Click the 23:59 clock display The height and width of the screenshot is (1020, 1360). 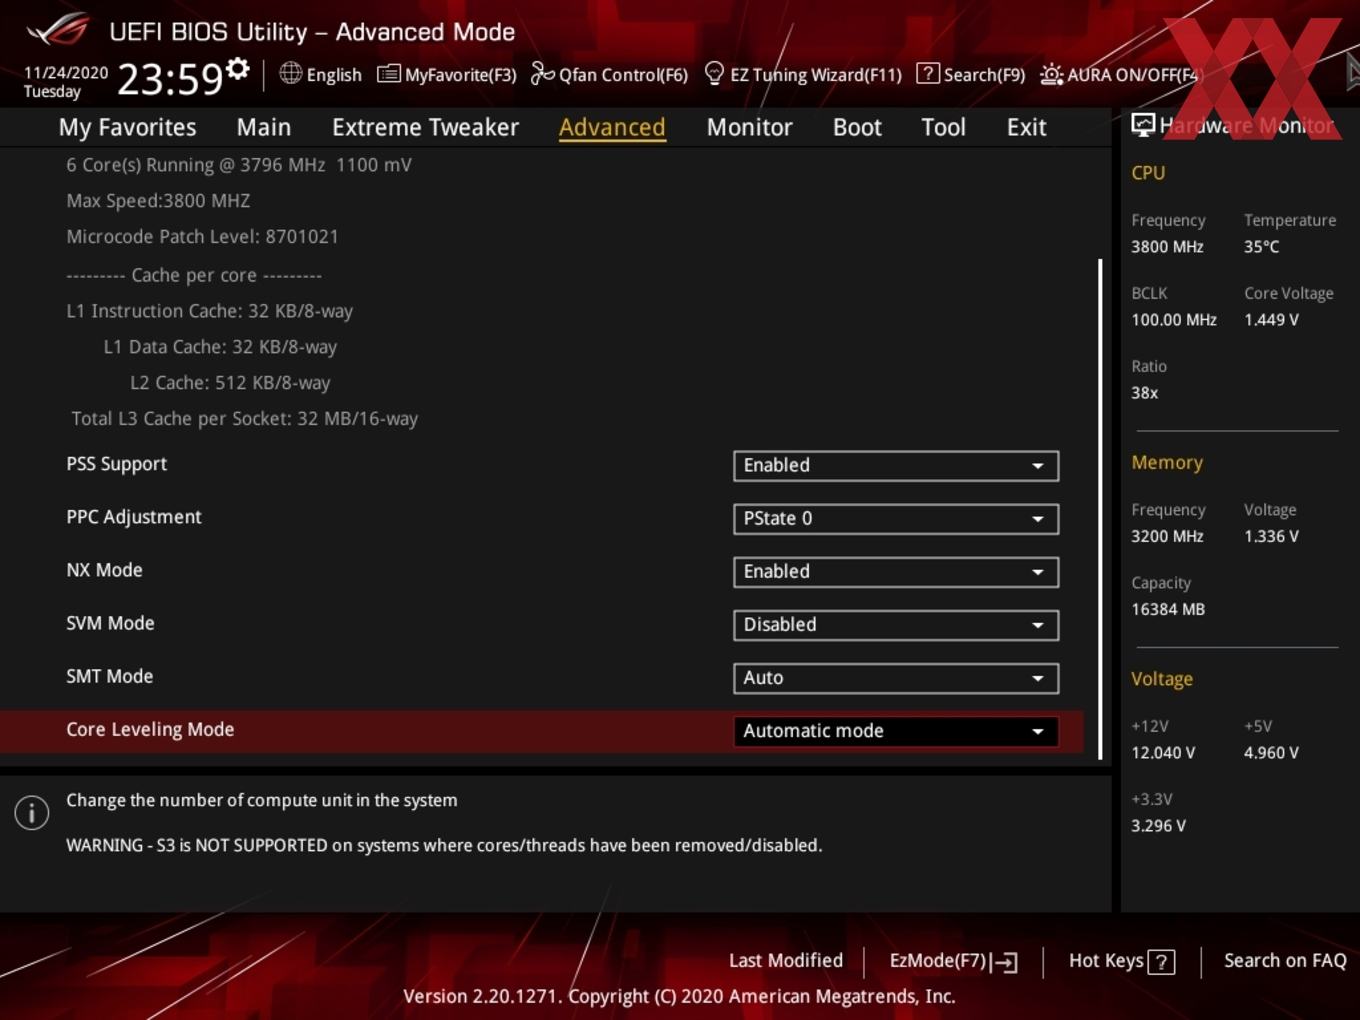(170, 79)
